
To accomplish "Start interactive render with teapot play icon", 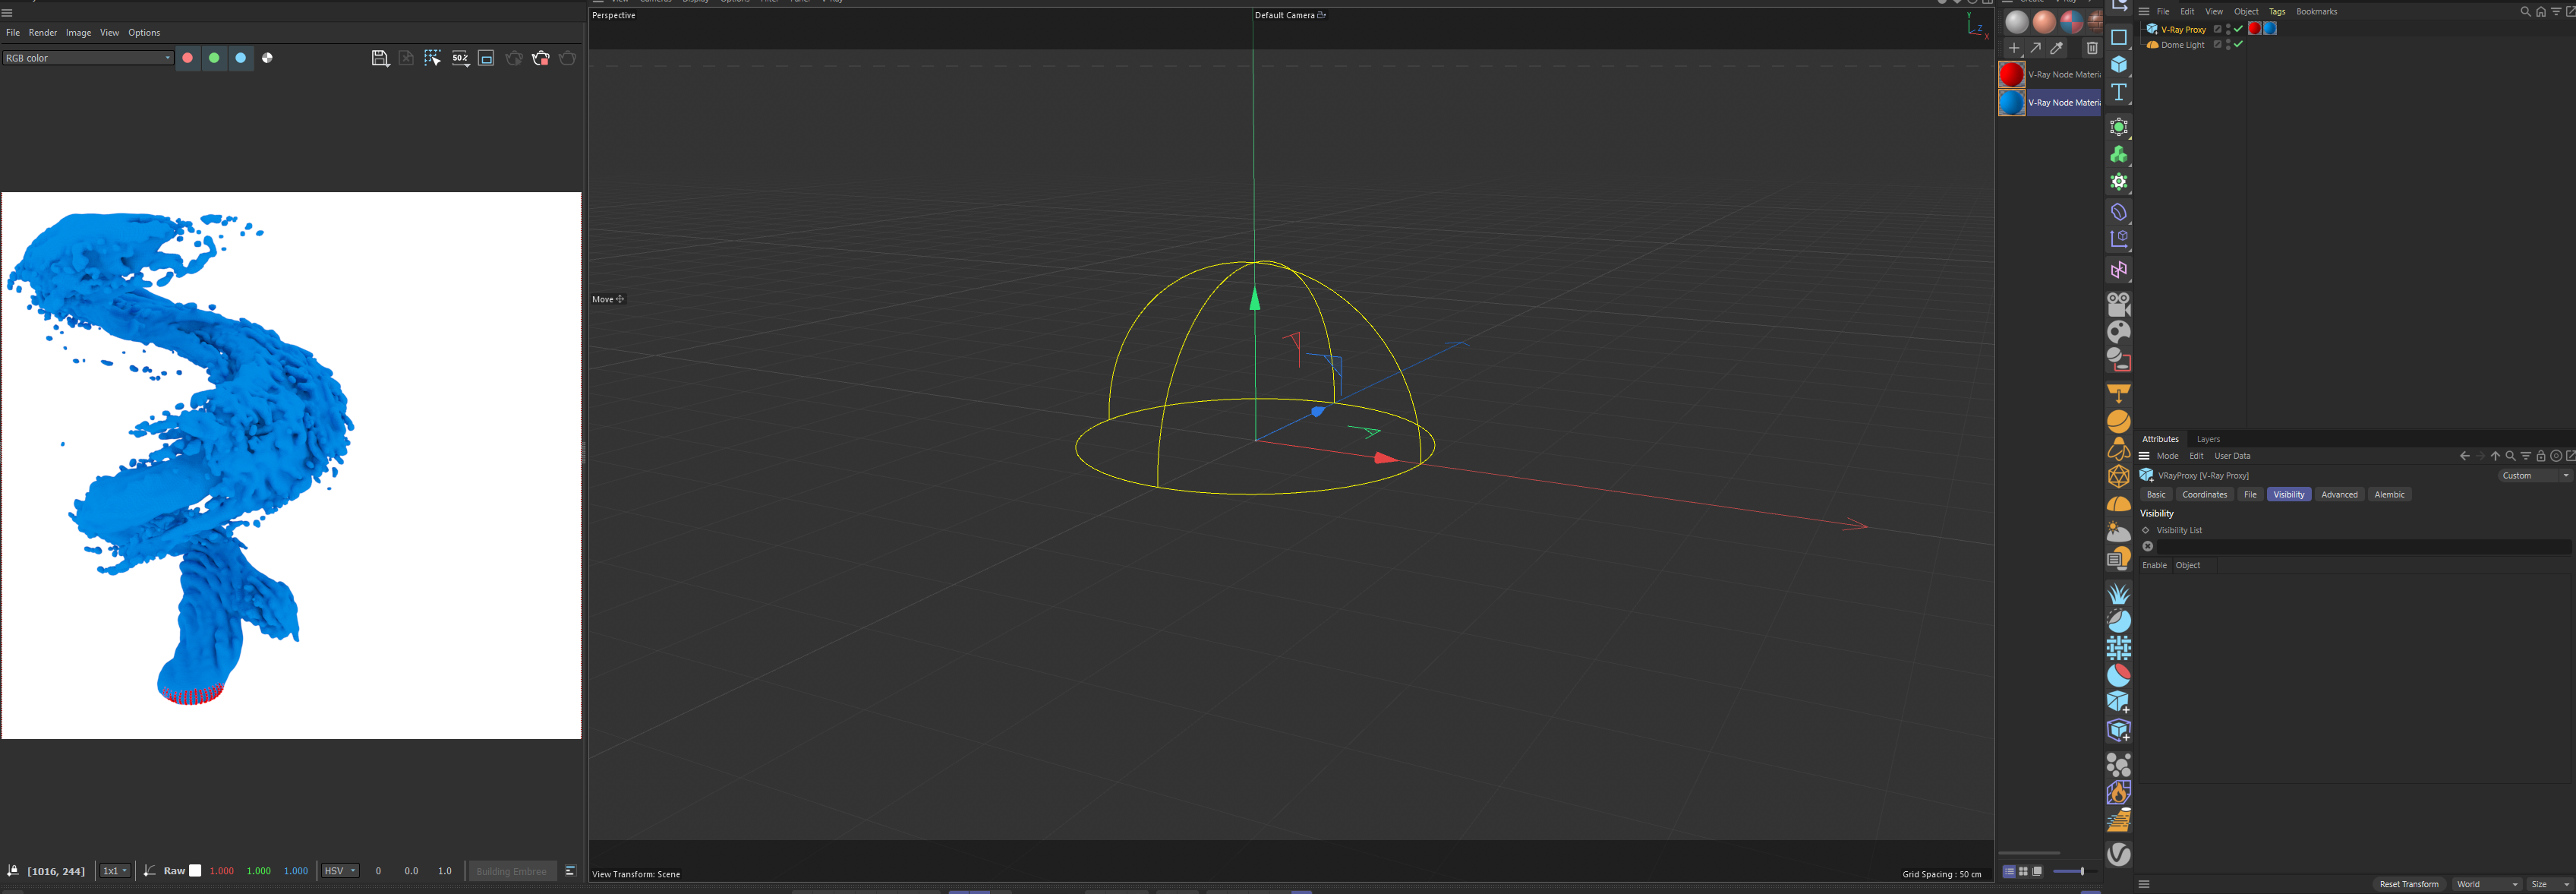I will (x=514, y=58).
